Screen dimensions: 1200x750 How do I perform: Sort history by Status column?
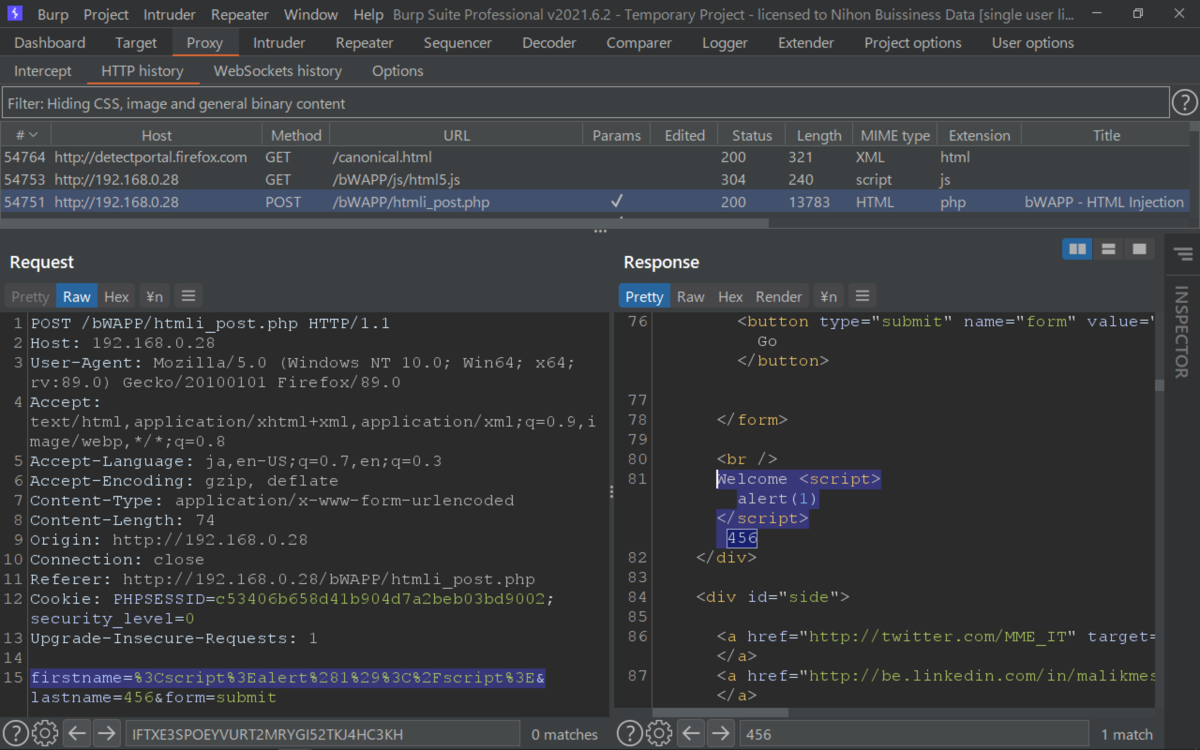(x=752, y=135)
